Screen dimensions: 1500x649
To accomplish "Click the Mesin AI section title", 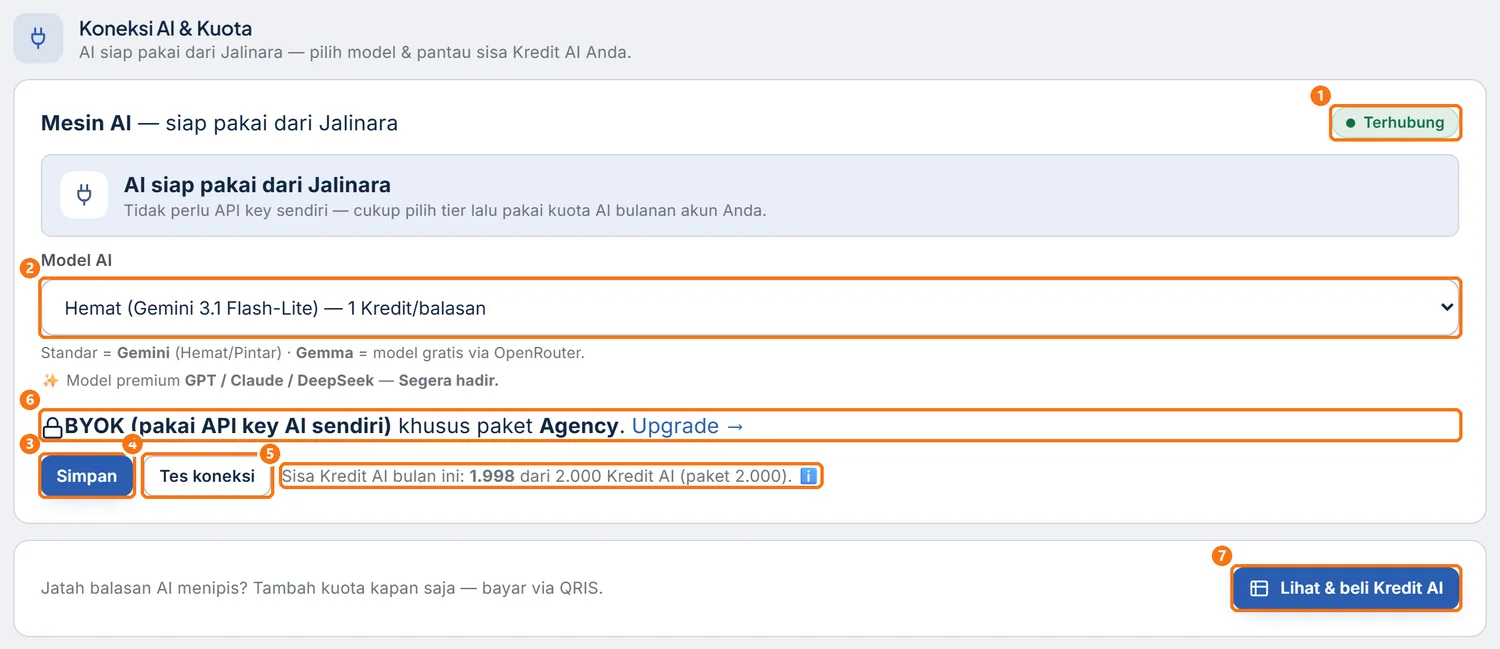I will click(x=219, y=123).
